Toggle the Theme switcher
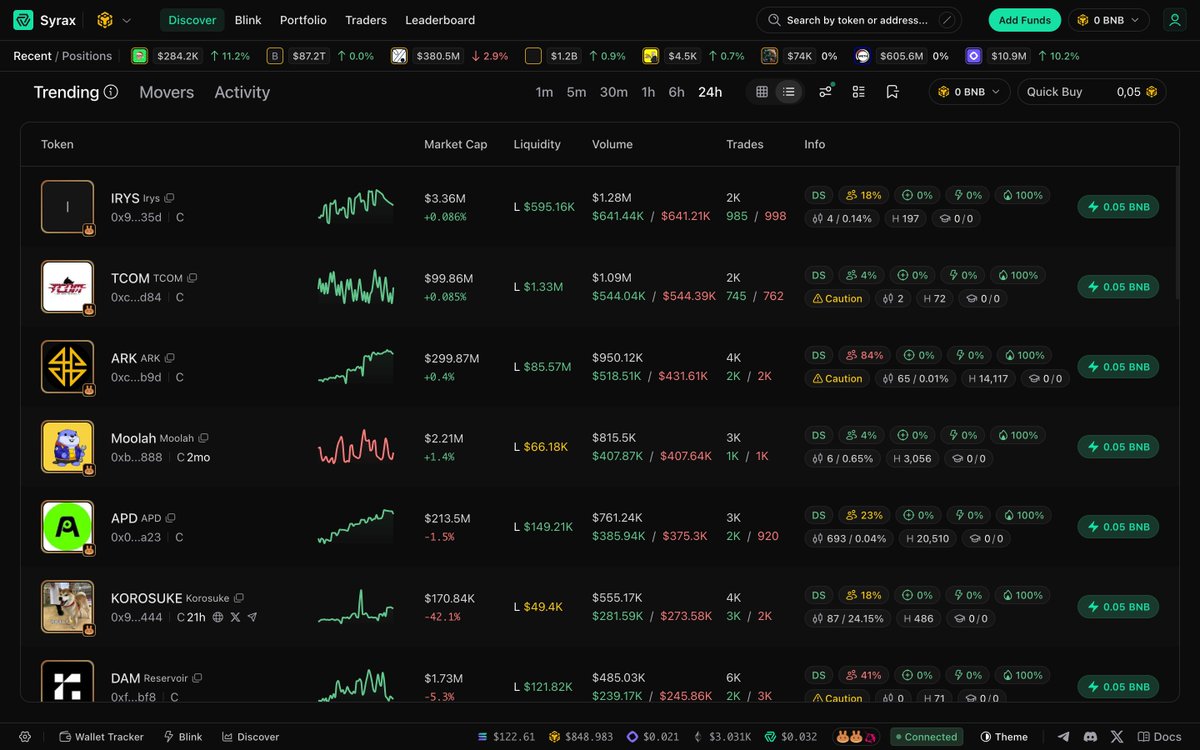This screenshot has height=750, width=1200. (1003, 736)
